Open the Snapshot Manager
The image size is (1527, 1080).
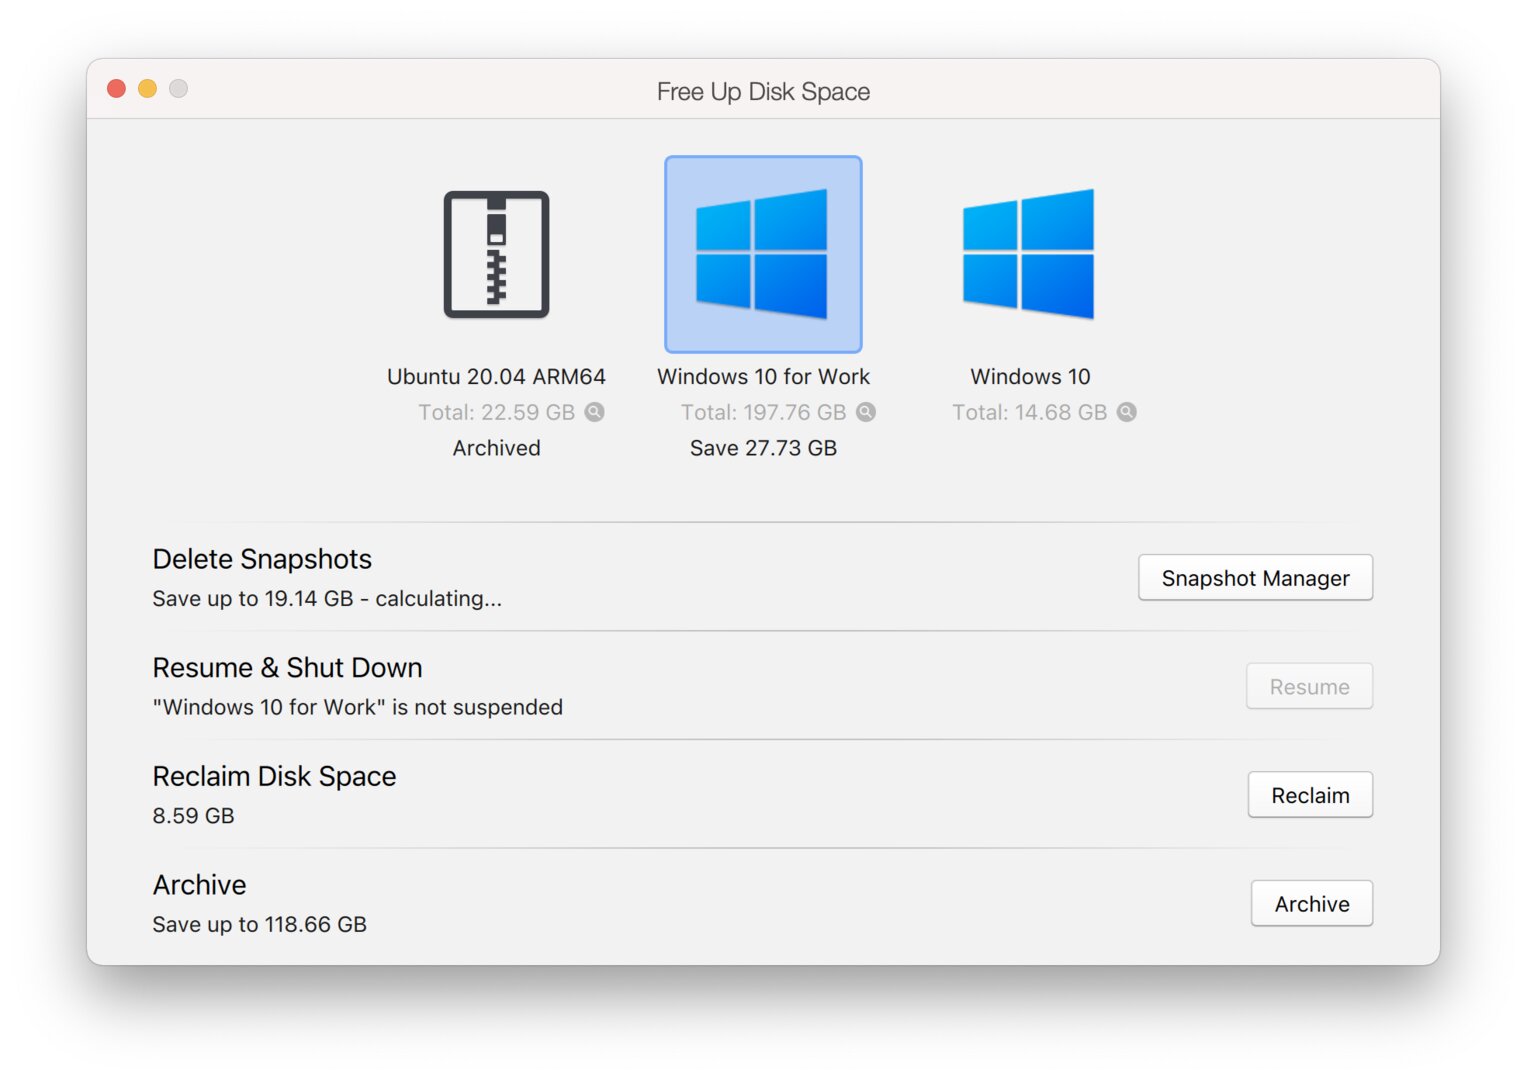pos(1255,578)
